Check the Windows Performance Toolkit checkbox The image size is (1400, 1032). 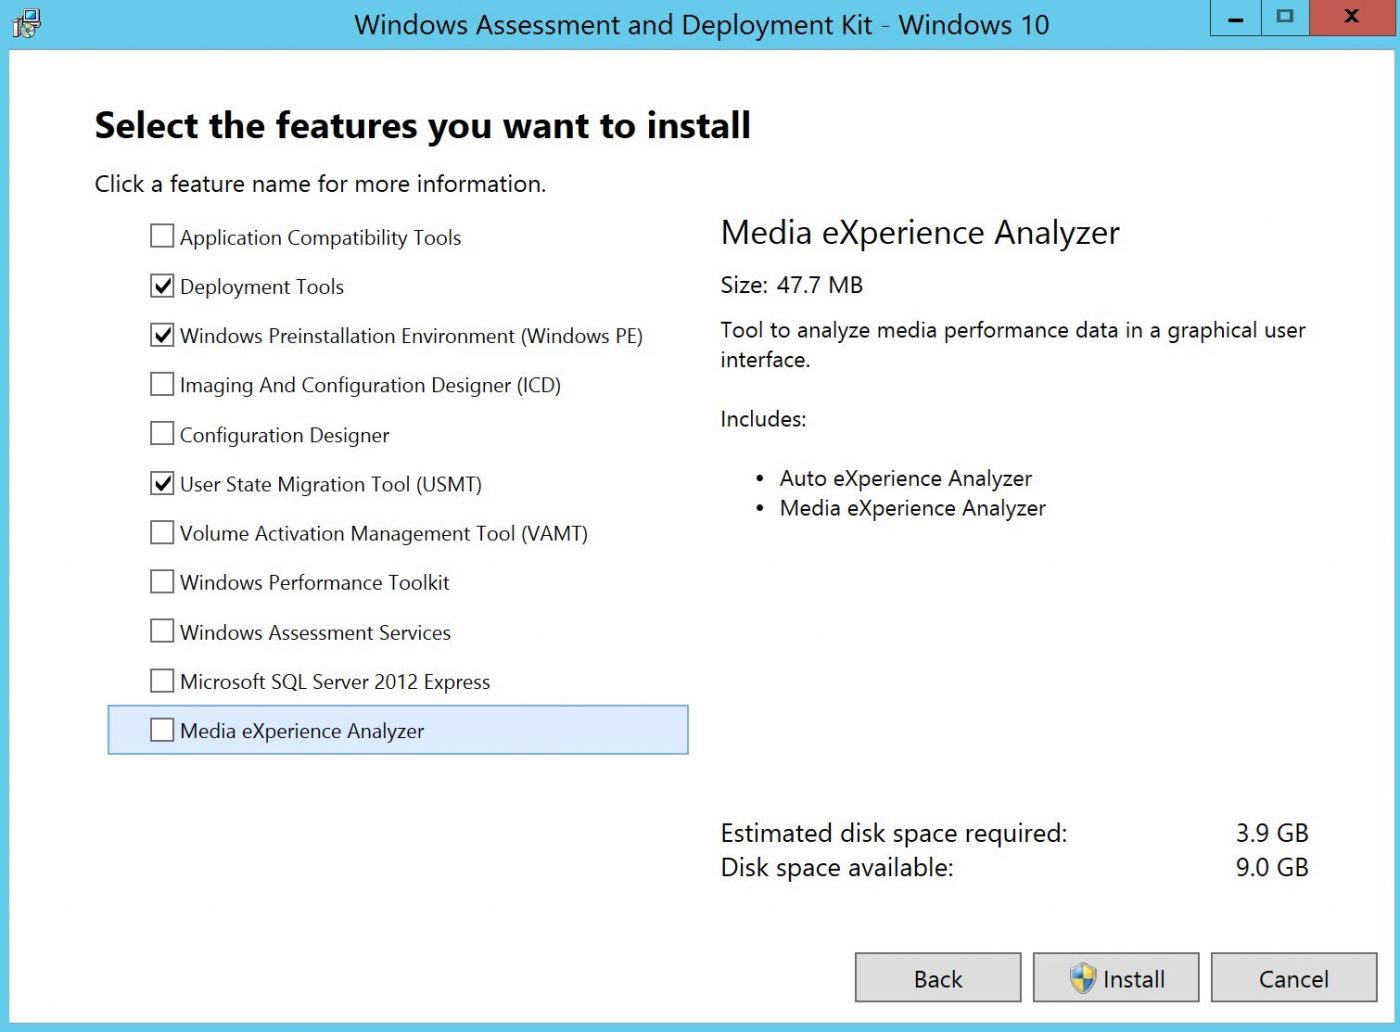[161, 581]
